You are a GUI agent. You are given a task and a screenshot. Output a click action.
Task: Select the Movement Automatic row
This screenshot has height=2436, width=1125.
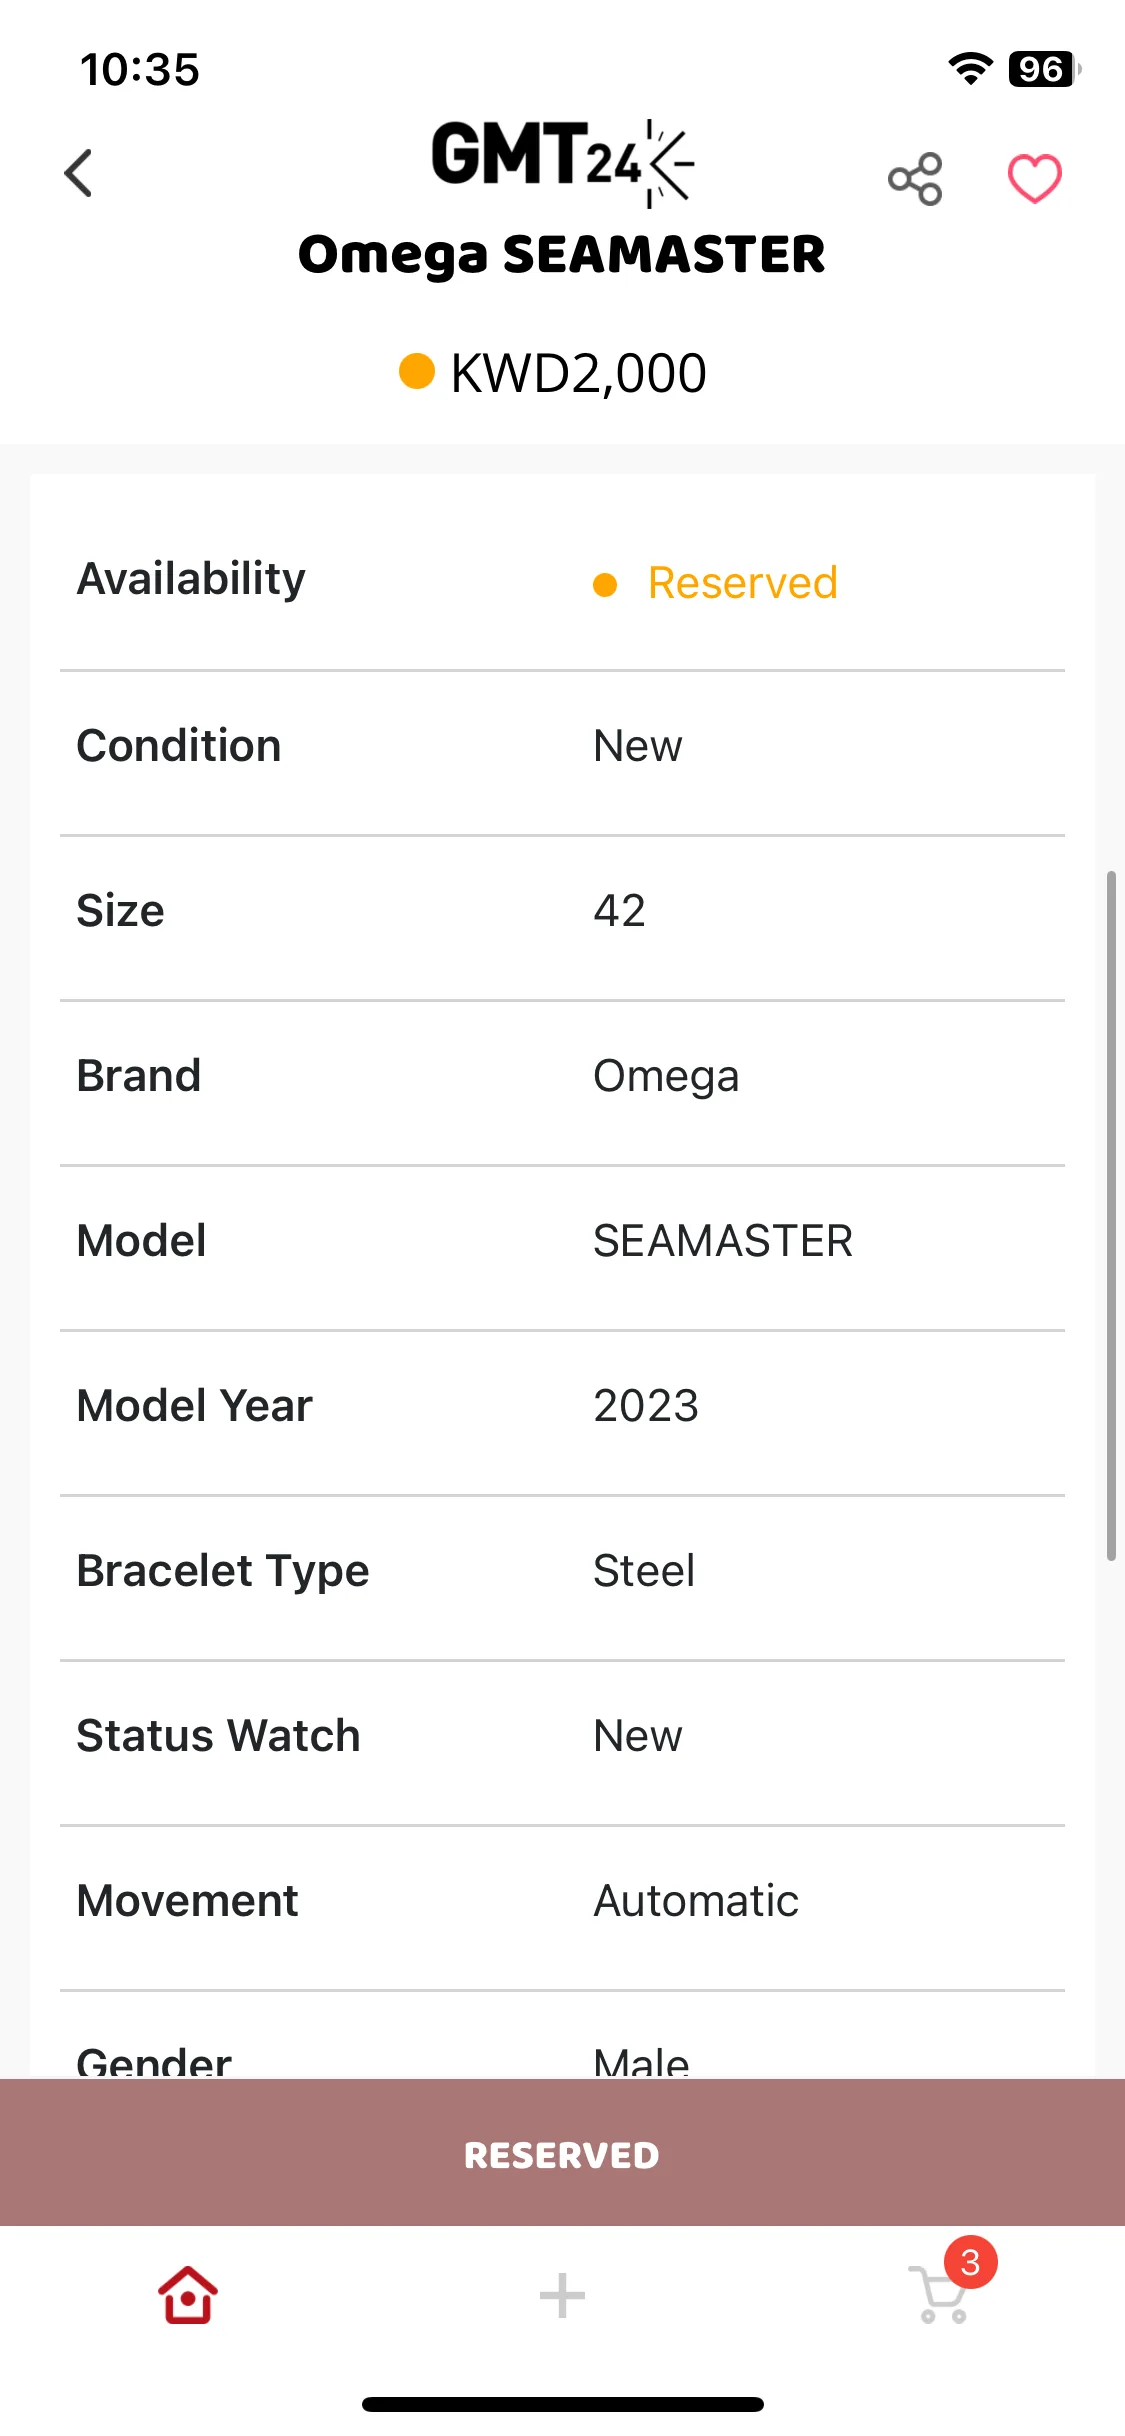[x=562, y=1901]
